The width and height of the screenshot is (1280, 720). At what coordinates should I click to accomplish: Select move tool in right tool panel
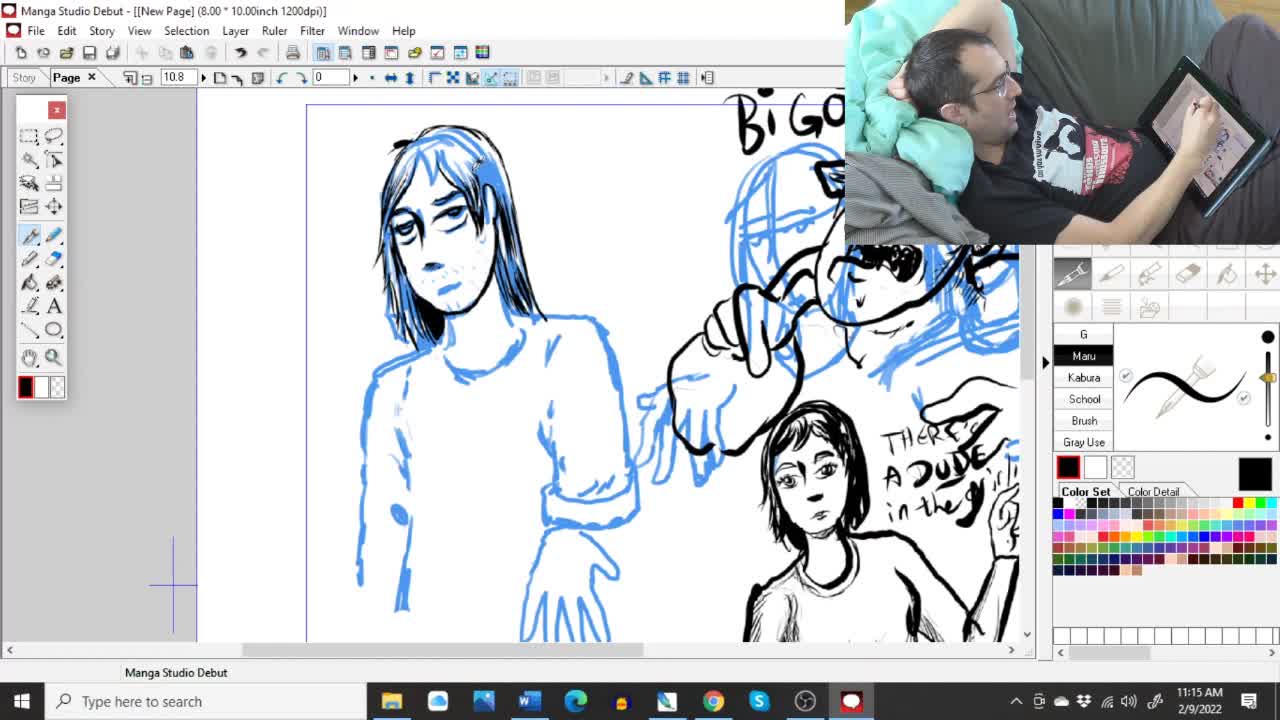[1265, 274]
